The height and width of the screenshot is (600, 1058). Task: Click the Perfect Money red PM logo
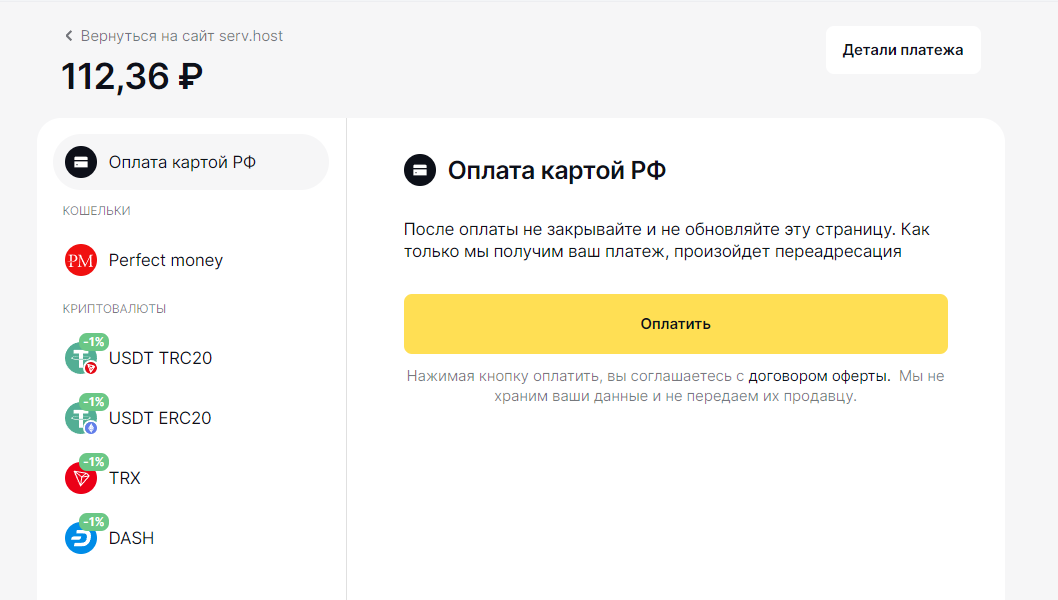[x=80, y=261]
